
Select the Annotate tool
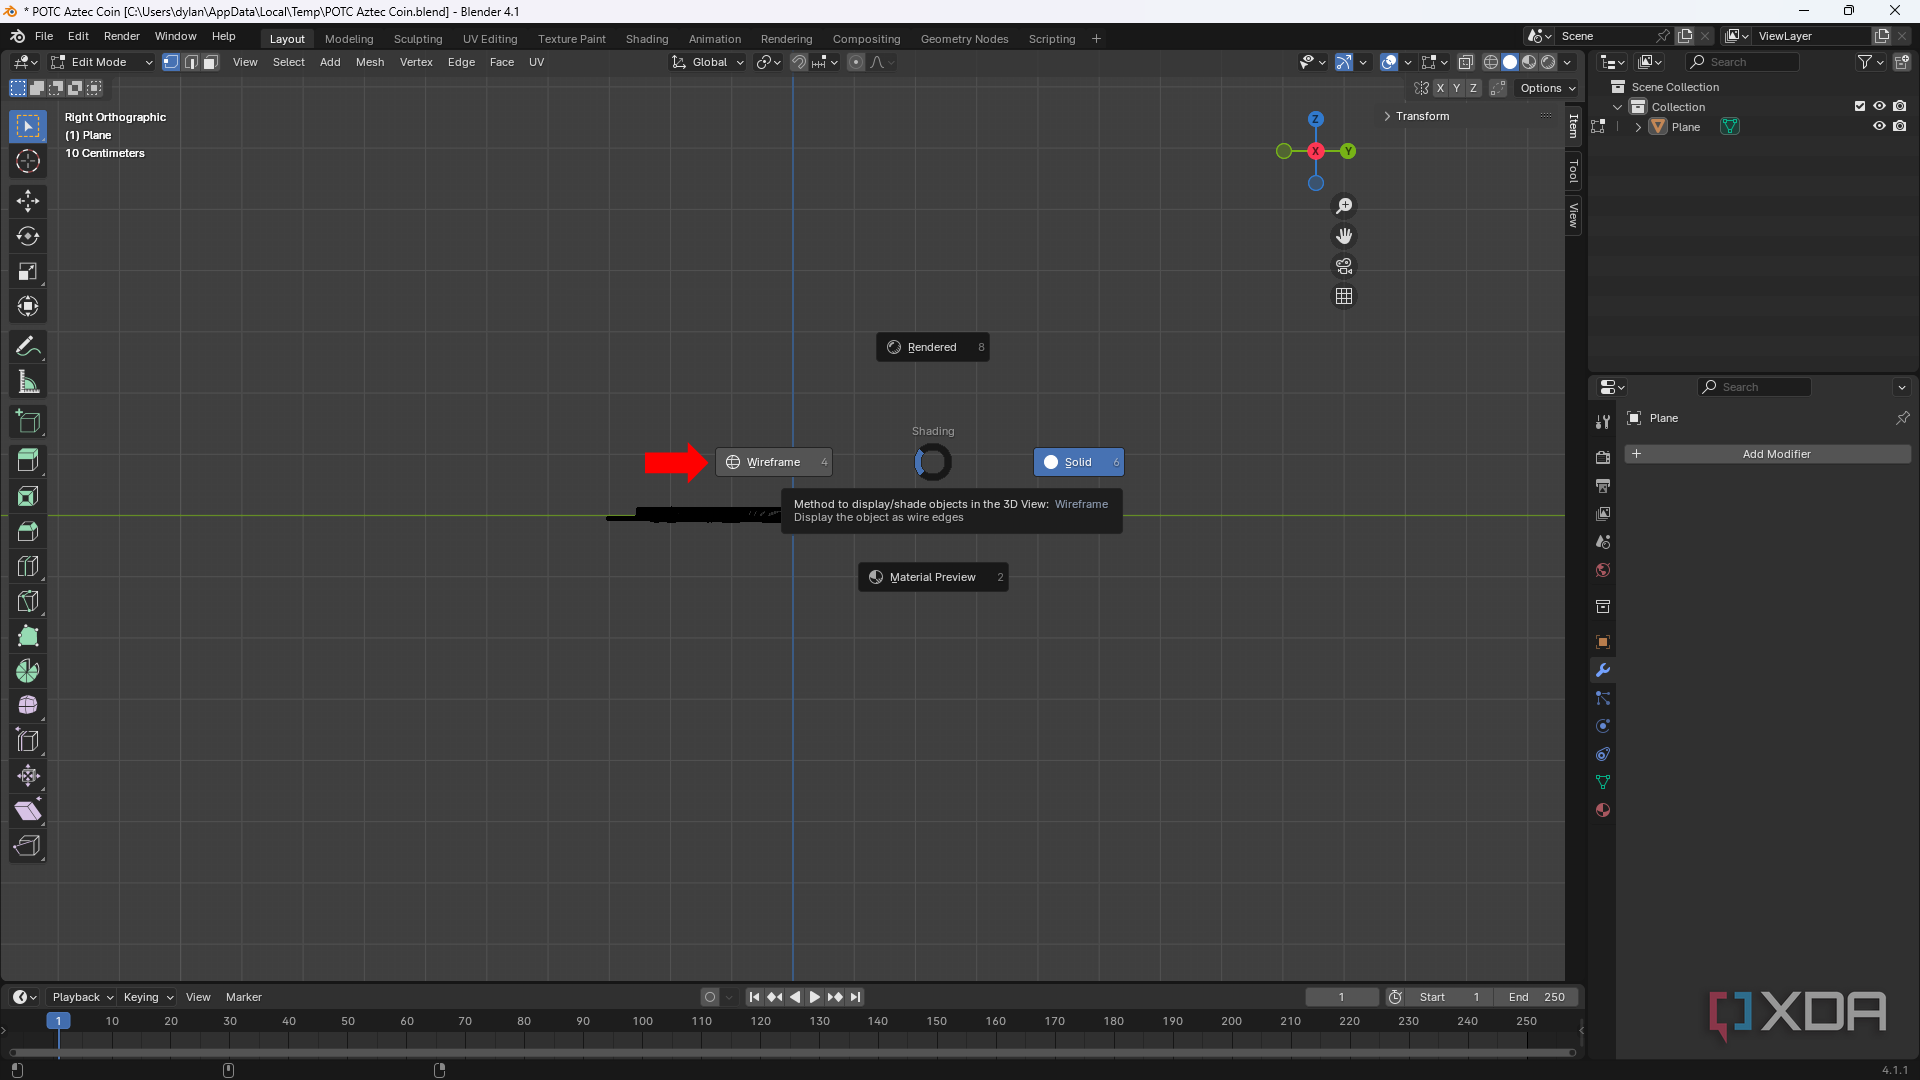[x=28, y=345]
